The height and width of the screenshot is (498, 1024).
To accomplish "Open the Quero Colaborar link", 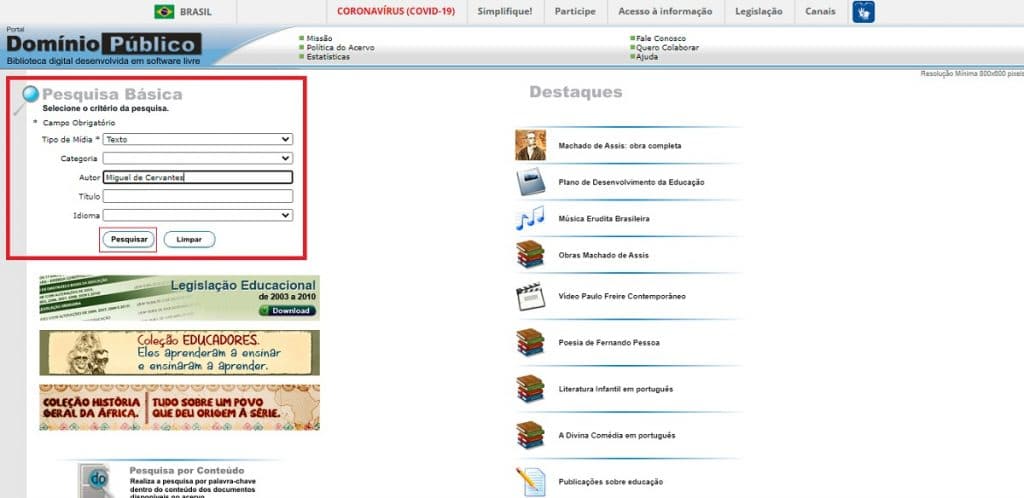I will tap(667, 48).
